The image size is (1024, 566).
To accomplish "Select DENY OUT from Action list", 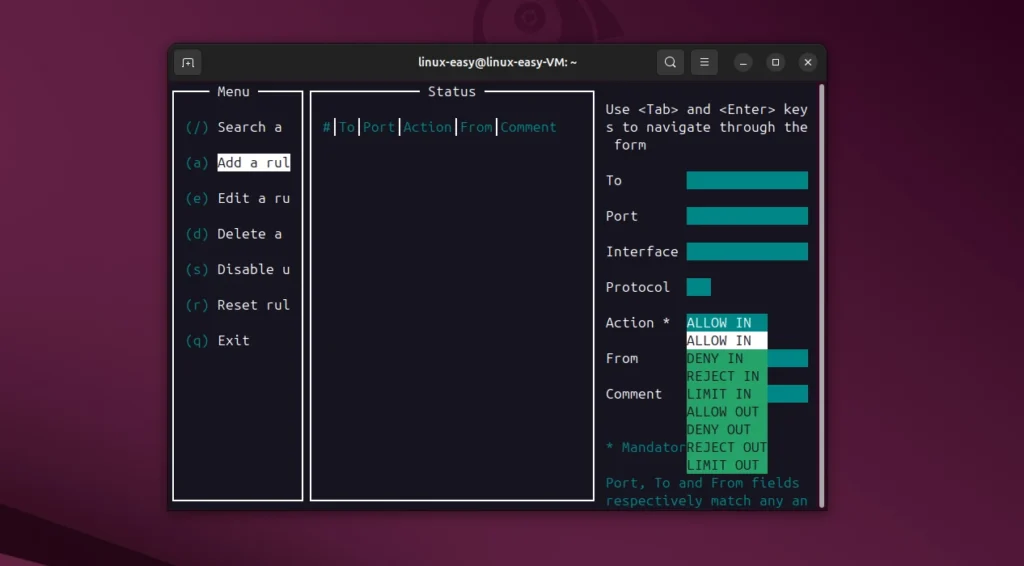I will tap(726, 430).
